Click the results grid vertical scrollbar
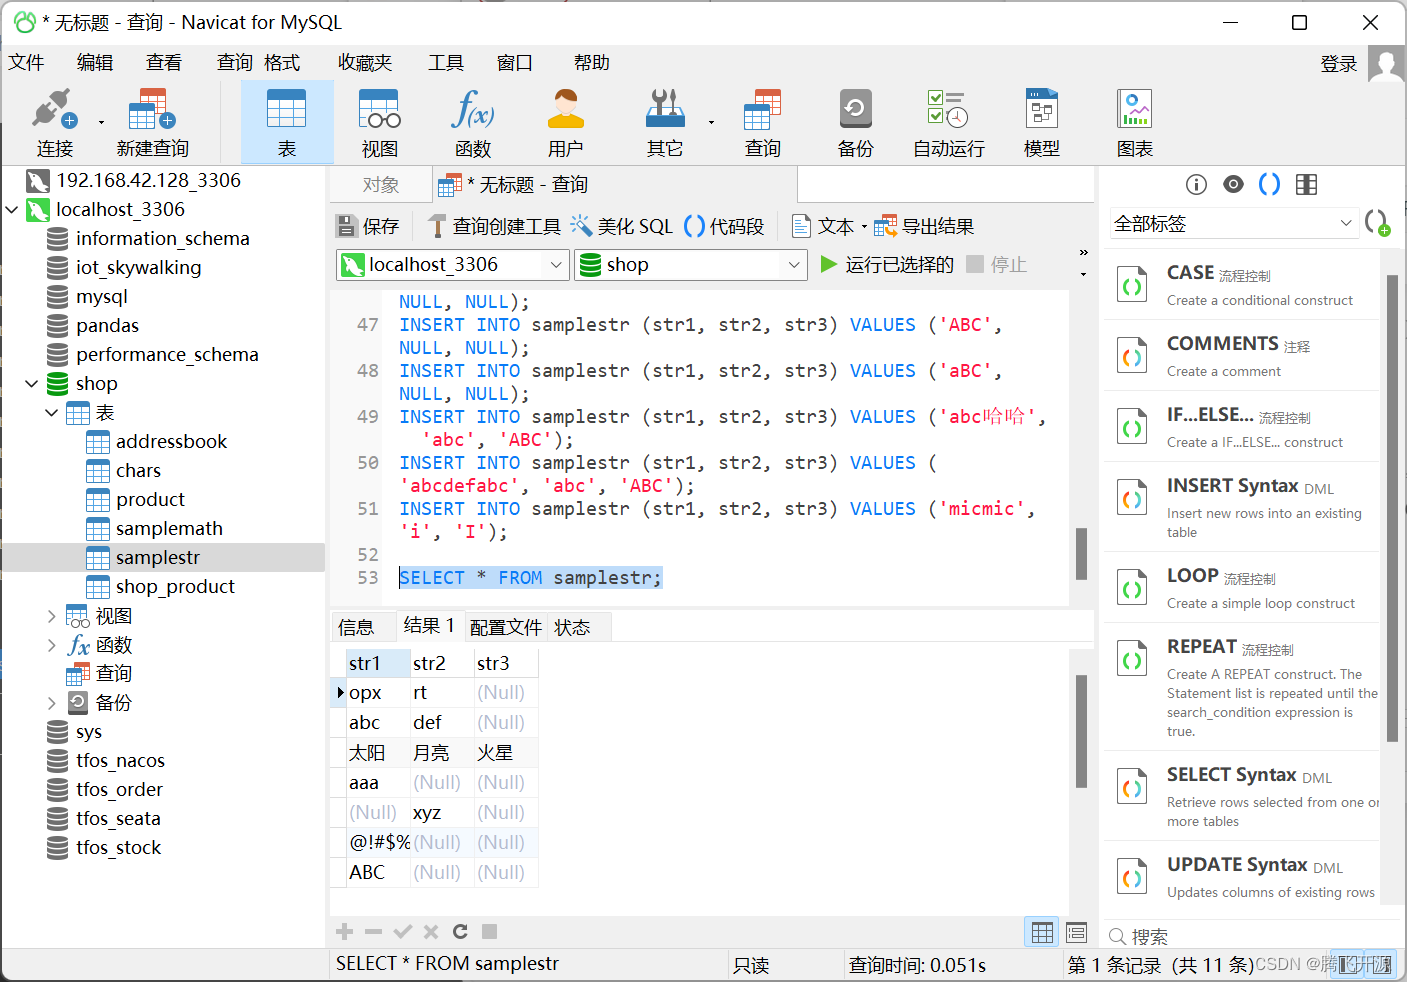 (1081, 731)
